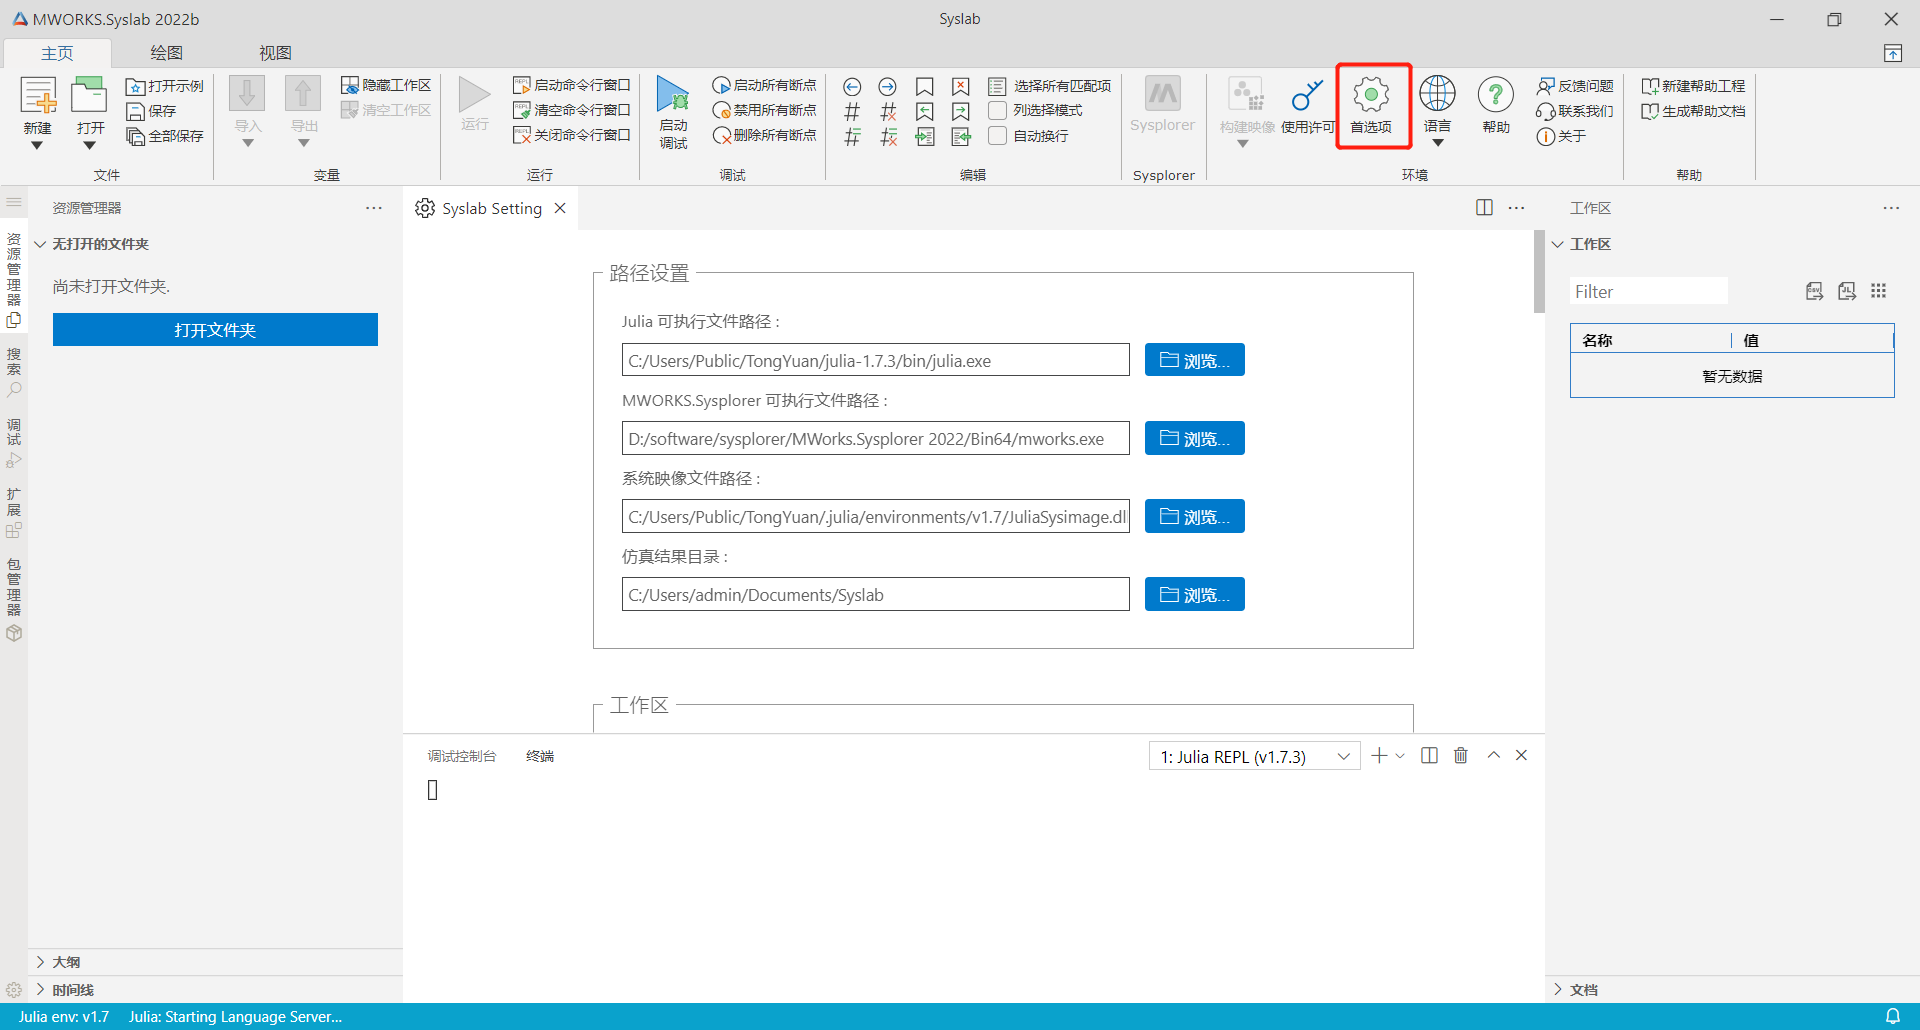Screen dimensions: 1920x1030
Task: Expand the 打开 dropdown arrow
Action: click(x=89, y=146)
